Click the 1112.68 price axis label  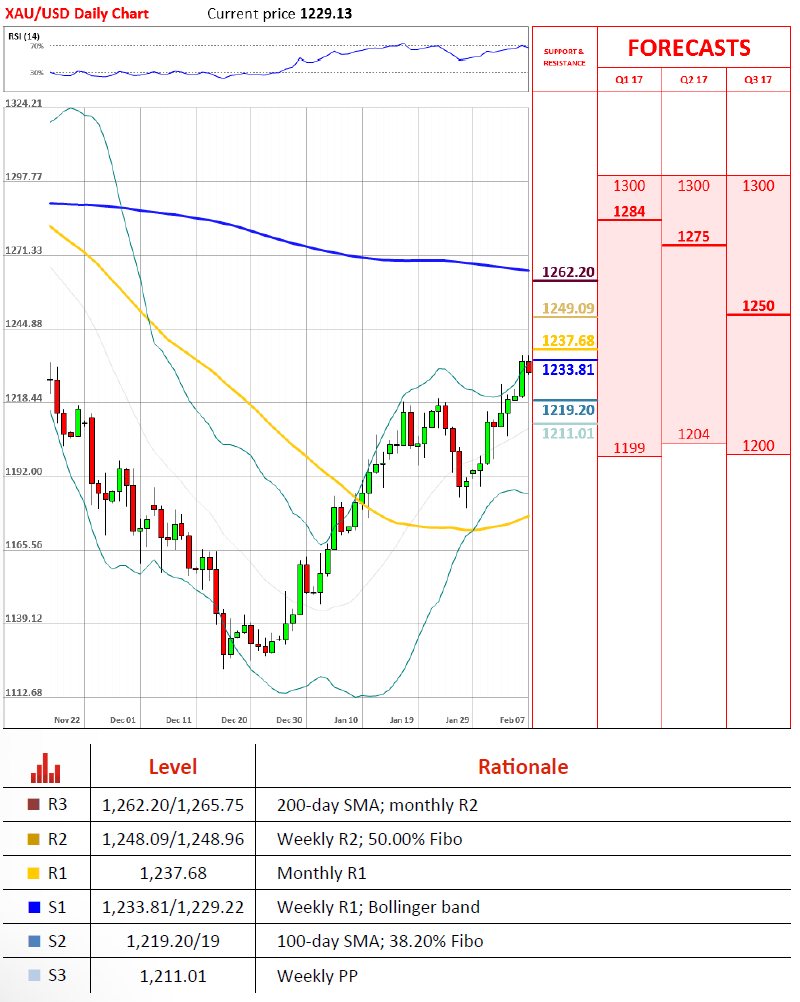[x=24, y=693]
